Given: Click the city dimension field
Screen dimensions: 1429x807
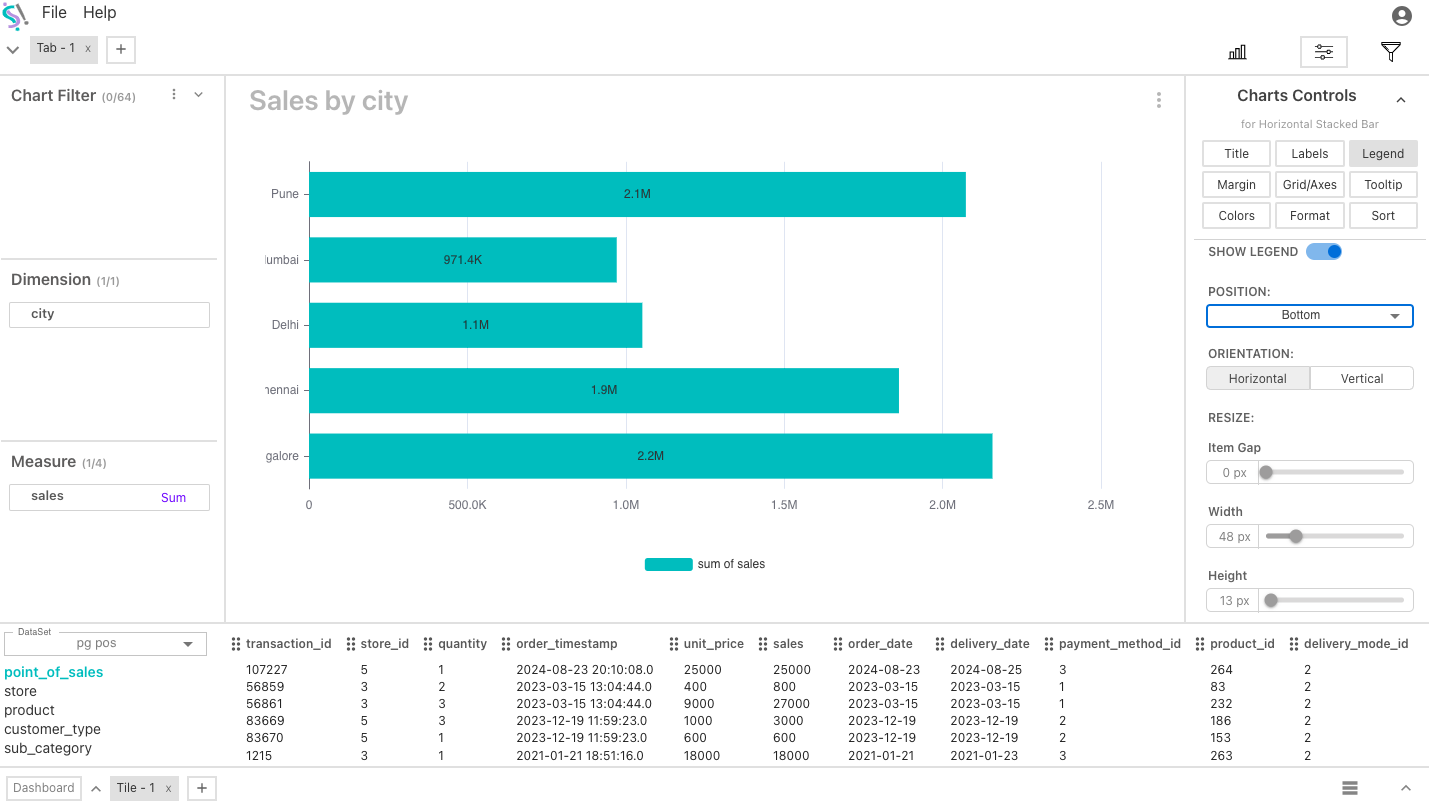Looking at the screenshot, I should (110, 315).
